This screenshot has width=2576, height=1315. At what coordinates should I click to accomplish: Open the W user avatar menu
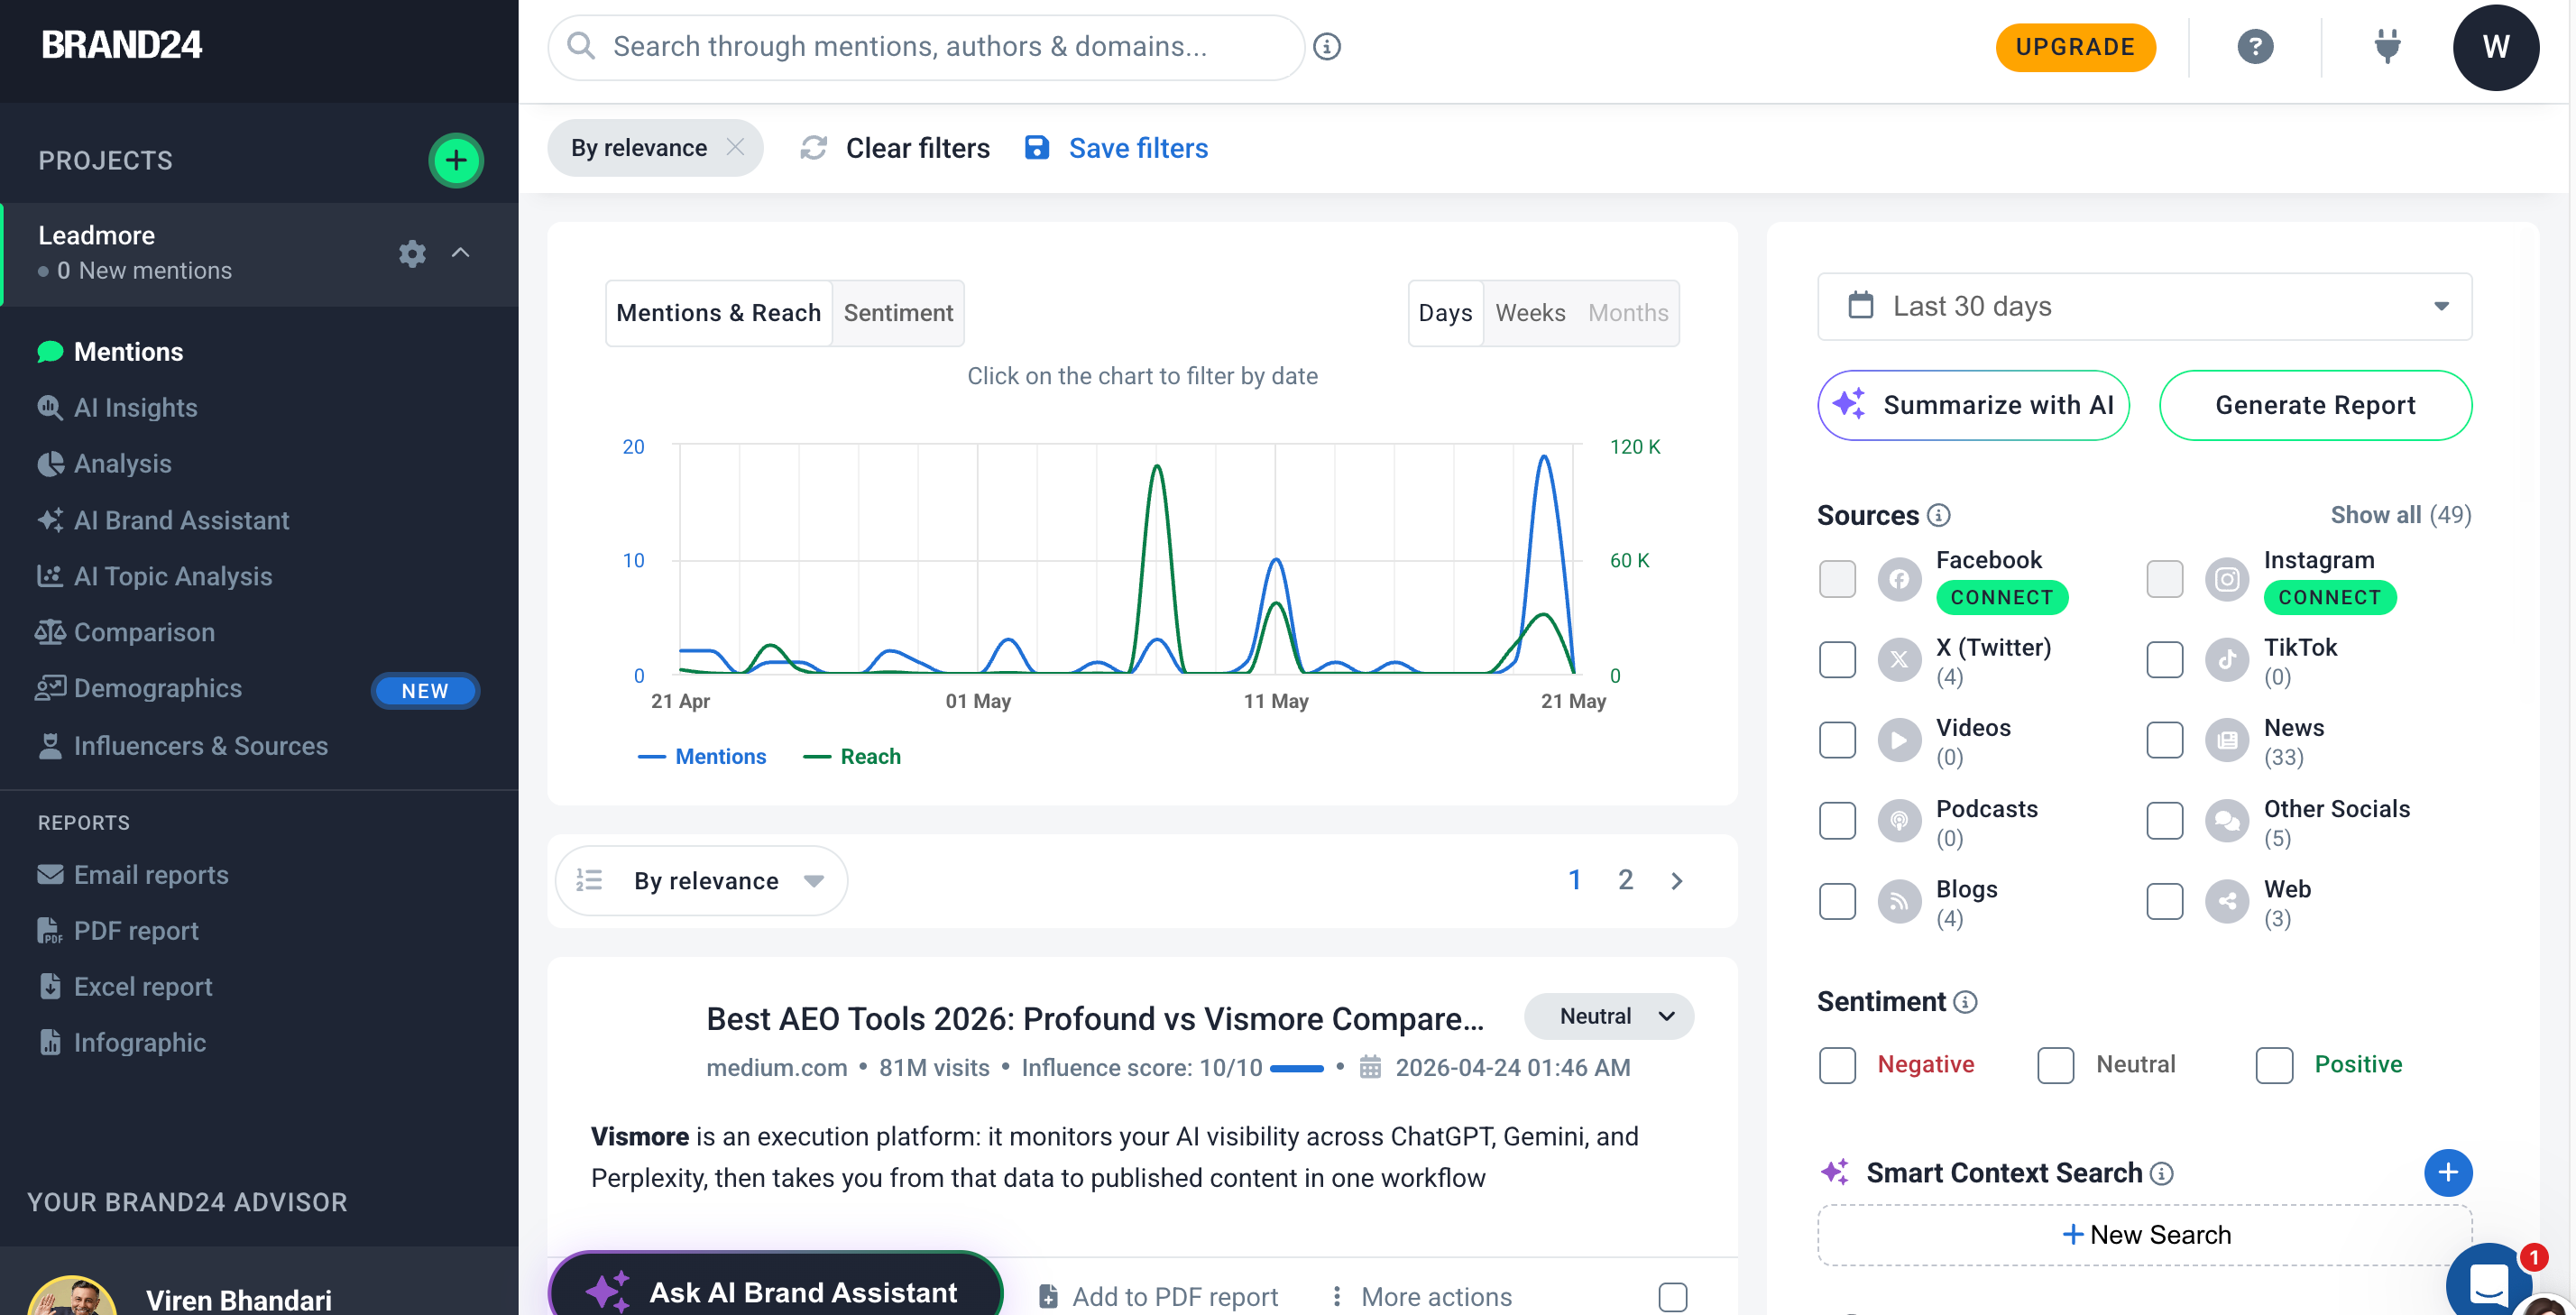(2495, 47)
